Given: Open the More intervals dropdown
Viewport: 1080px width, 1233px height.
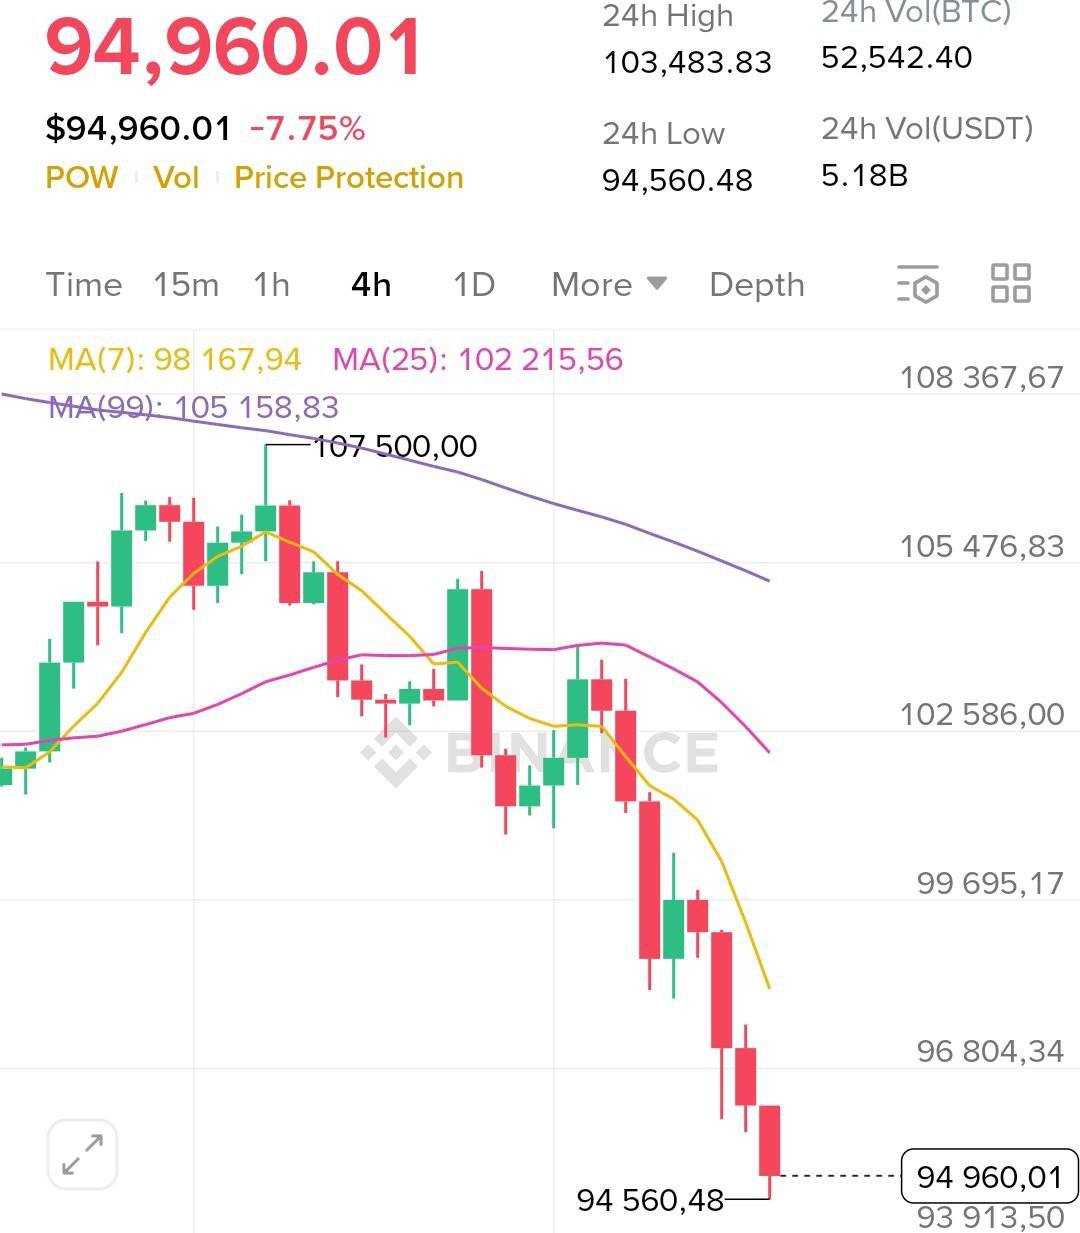Looking at the screenshot, I should (609, 285).
